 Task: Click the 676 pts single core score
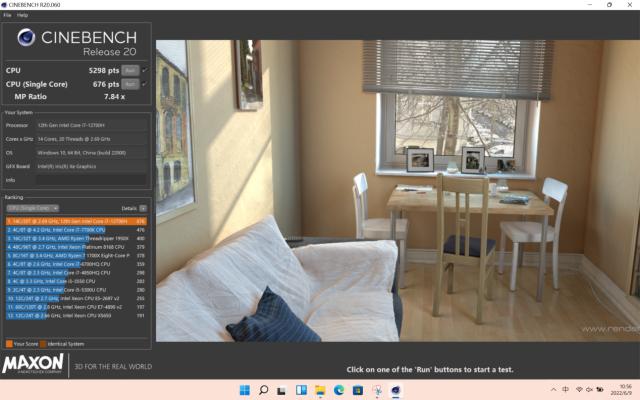point(106,84)
